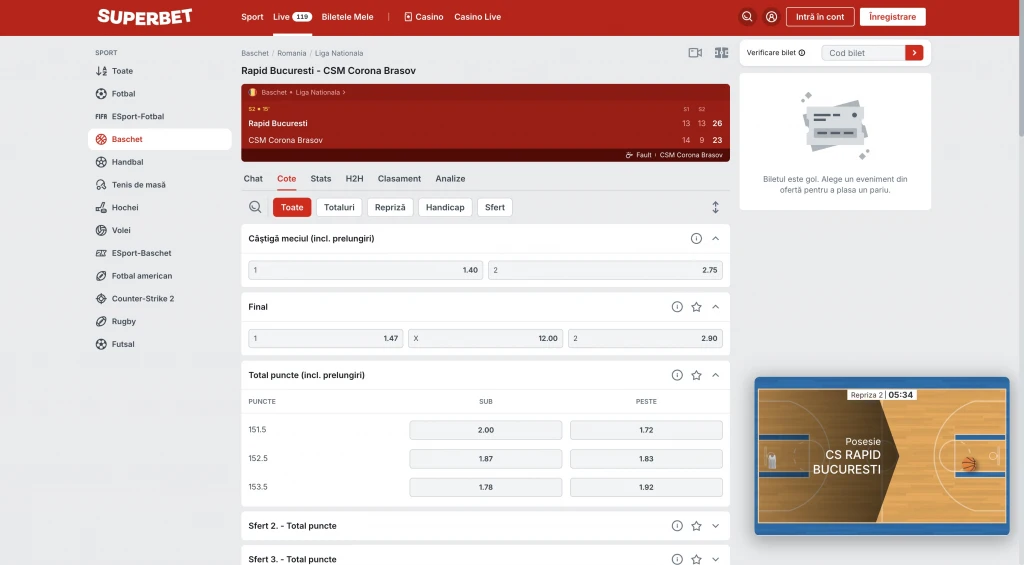Favorite the Final market with star
The image size is (1024, 565).
(696, 307)
